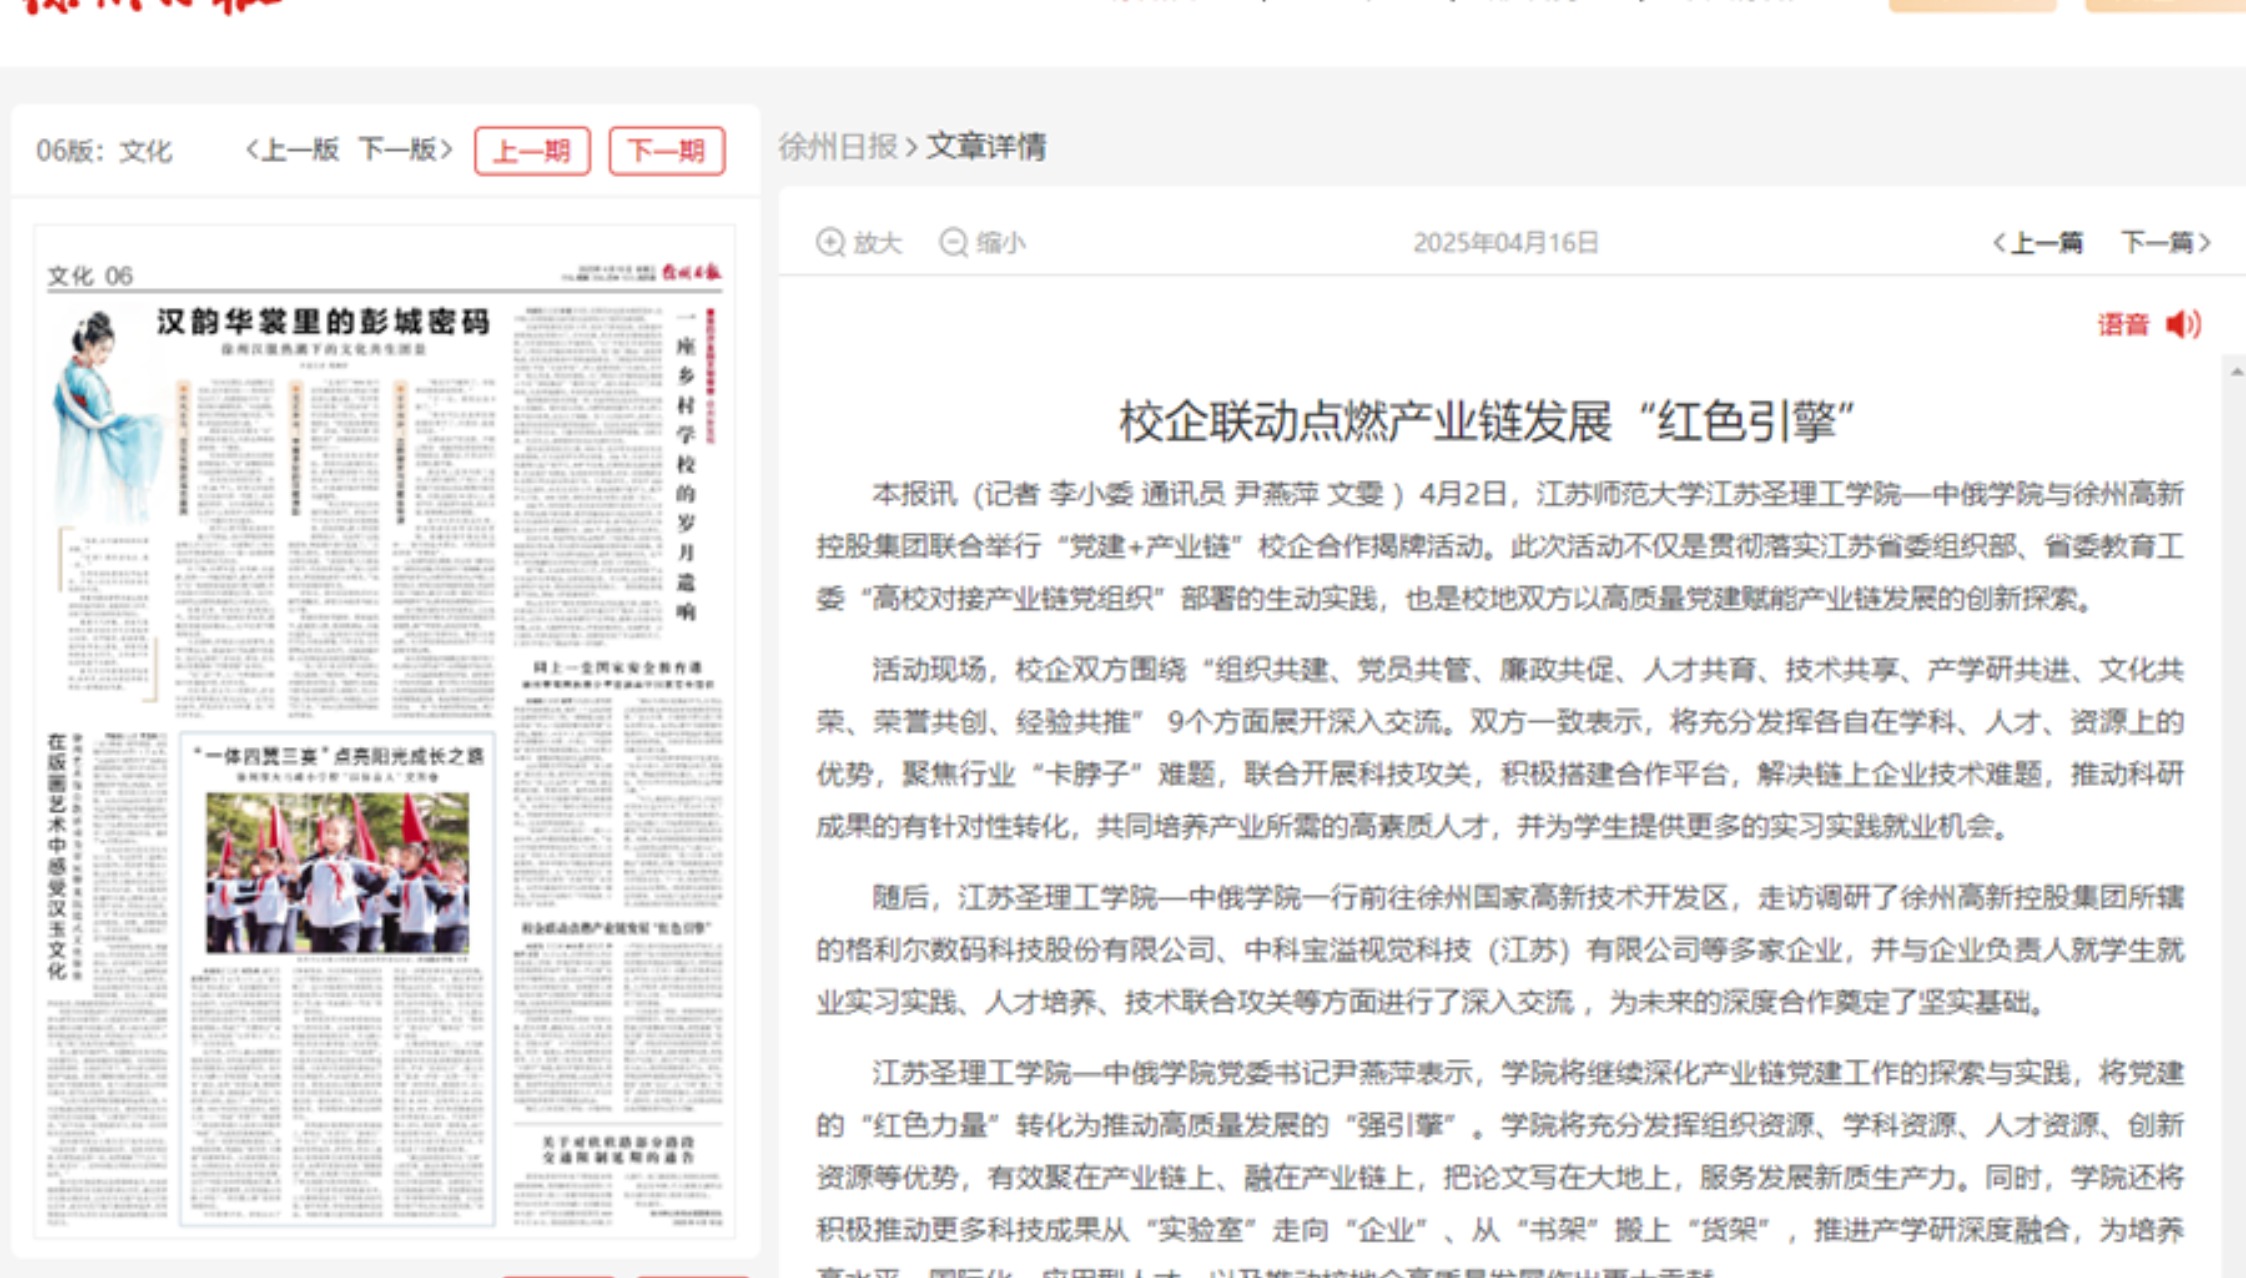This screenshot has height=1278, width=2246.
Task: Open 校企联动 红色引擎 article in page preview
Action: [616, 928]
